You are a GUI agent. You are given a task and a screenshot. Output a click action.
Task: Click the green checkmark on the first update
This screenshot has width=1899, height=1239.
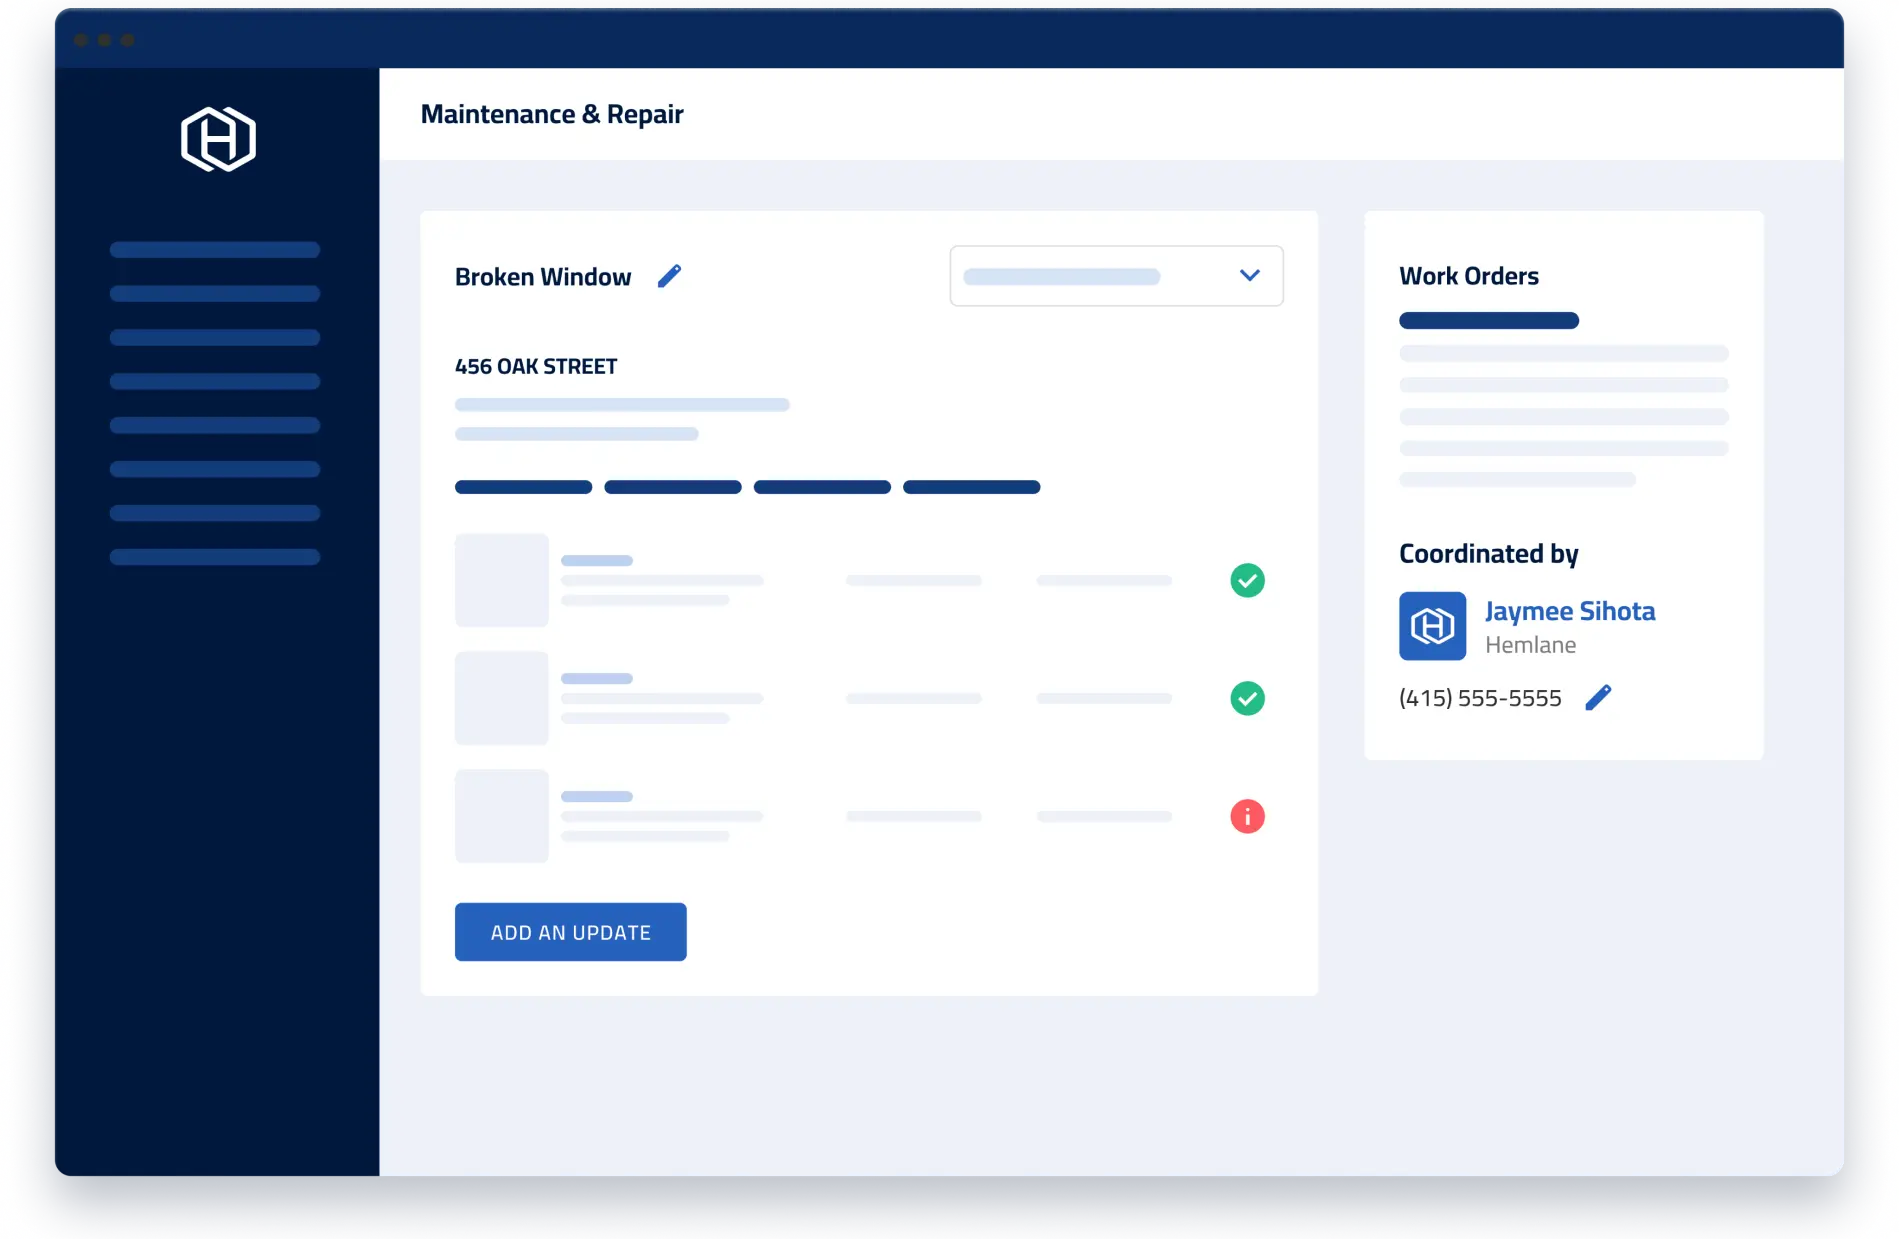pos(1246,580)
